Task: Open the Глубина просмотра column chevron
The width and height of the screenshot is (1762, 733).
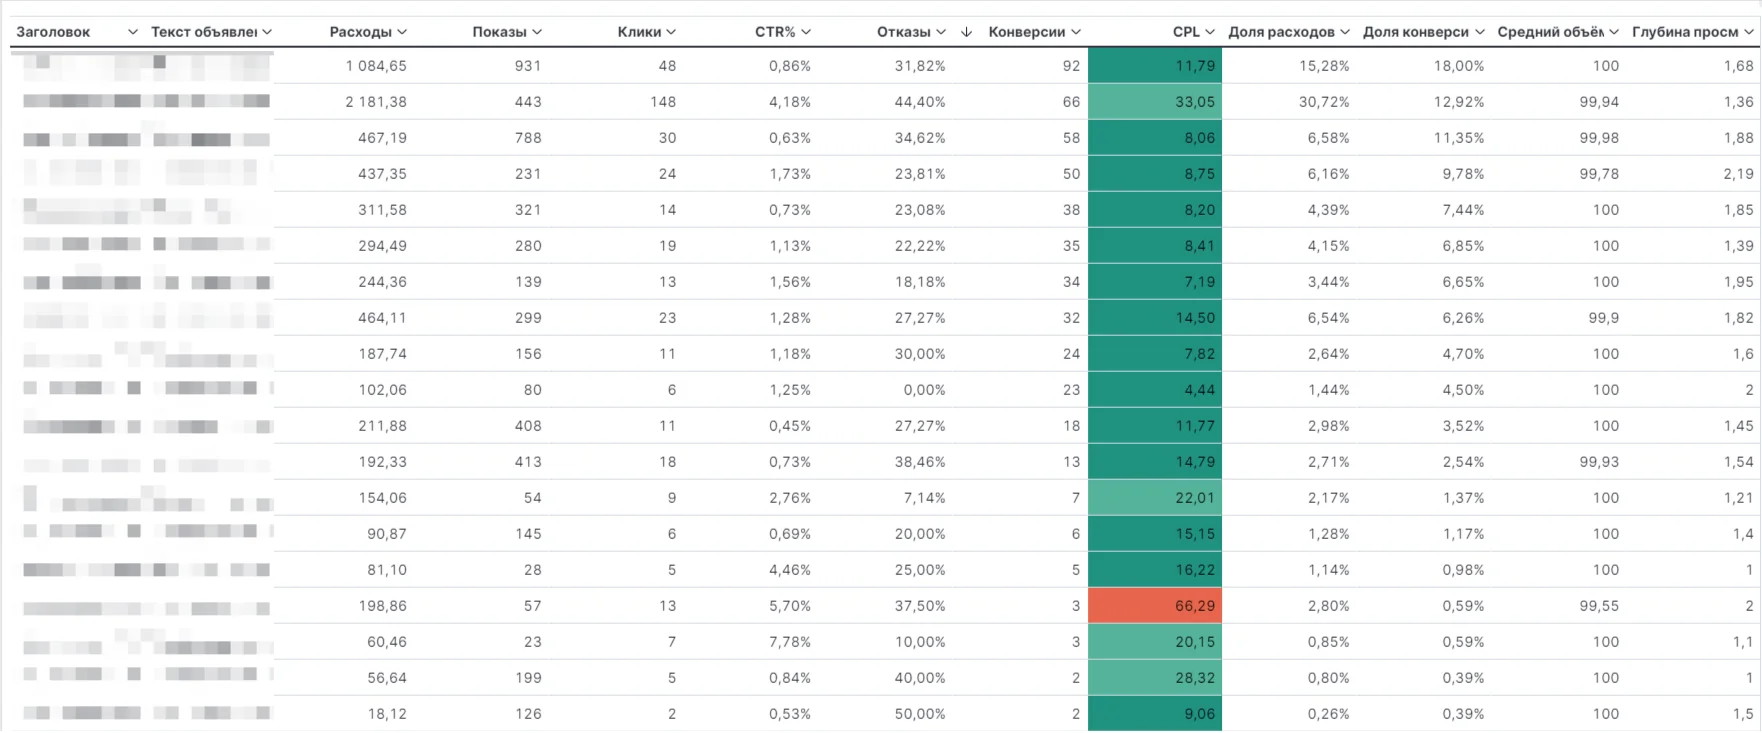Action: pos(1749,32)
